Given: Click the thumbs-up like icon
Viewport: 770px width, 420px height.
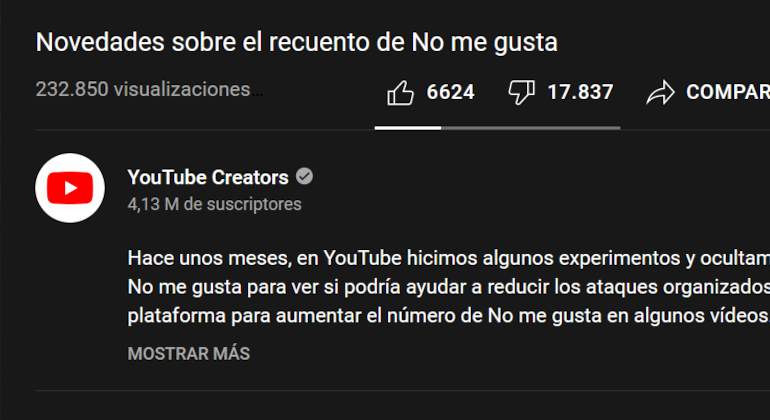Looking at the screenshot, I should 400,93.
